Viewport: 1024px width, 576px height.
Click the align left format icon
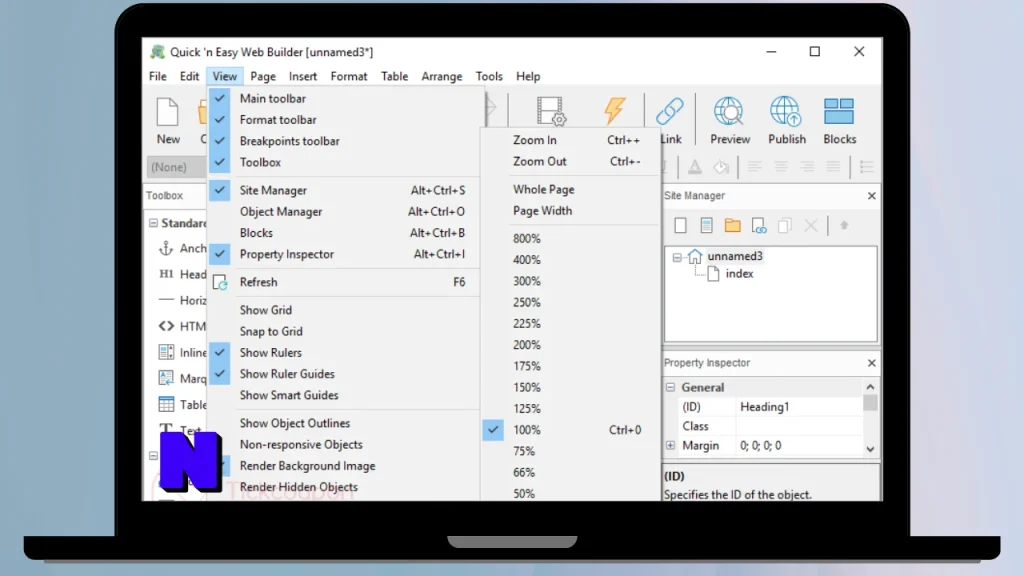point(754,167)
